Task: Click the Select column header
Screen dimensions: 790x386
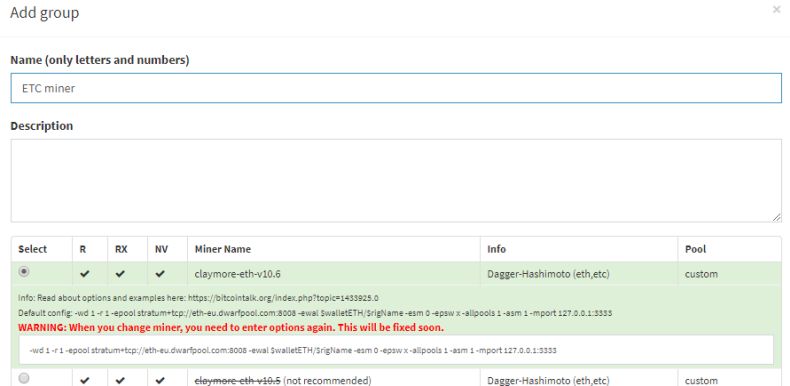Action: [x=32, y=249]
